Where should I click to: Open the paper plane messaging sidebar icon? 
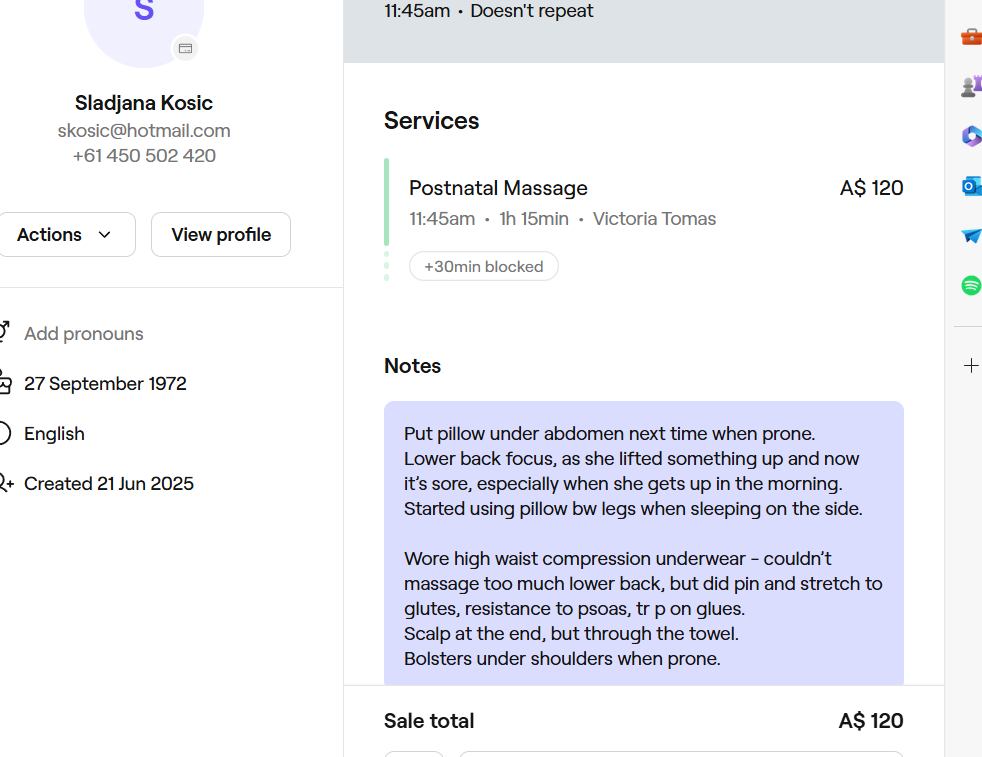[970, 236]
